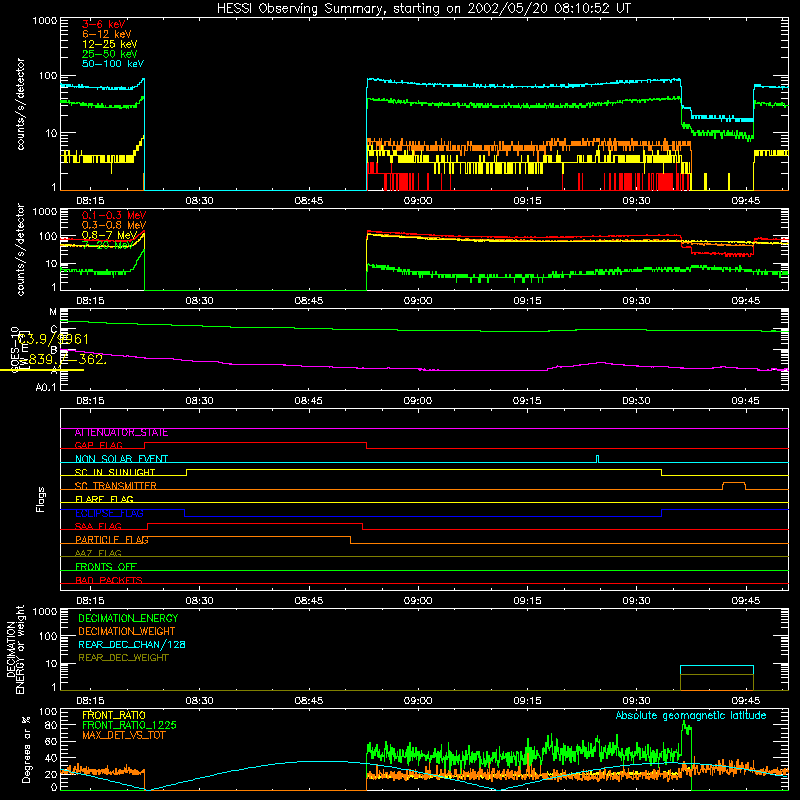
Task: Click the 08:15 tick label under the Flags panel
Action: coord(90,601)
